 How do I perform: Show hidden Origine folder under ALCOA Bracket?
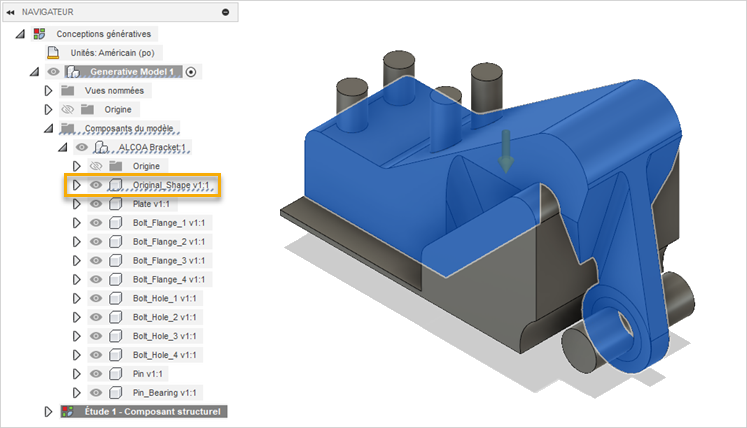pyautogui.click(x=96, y=166)
